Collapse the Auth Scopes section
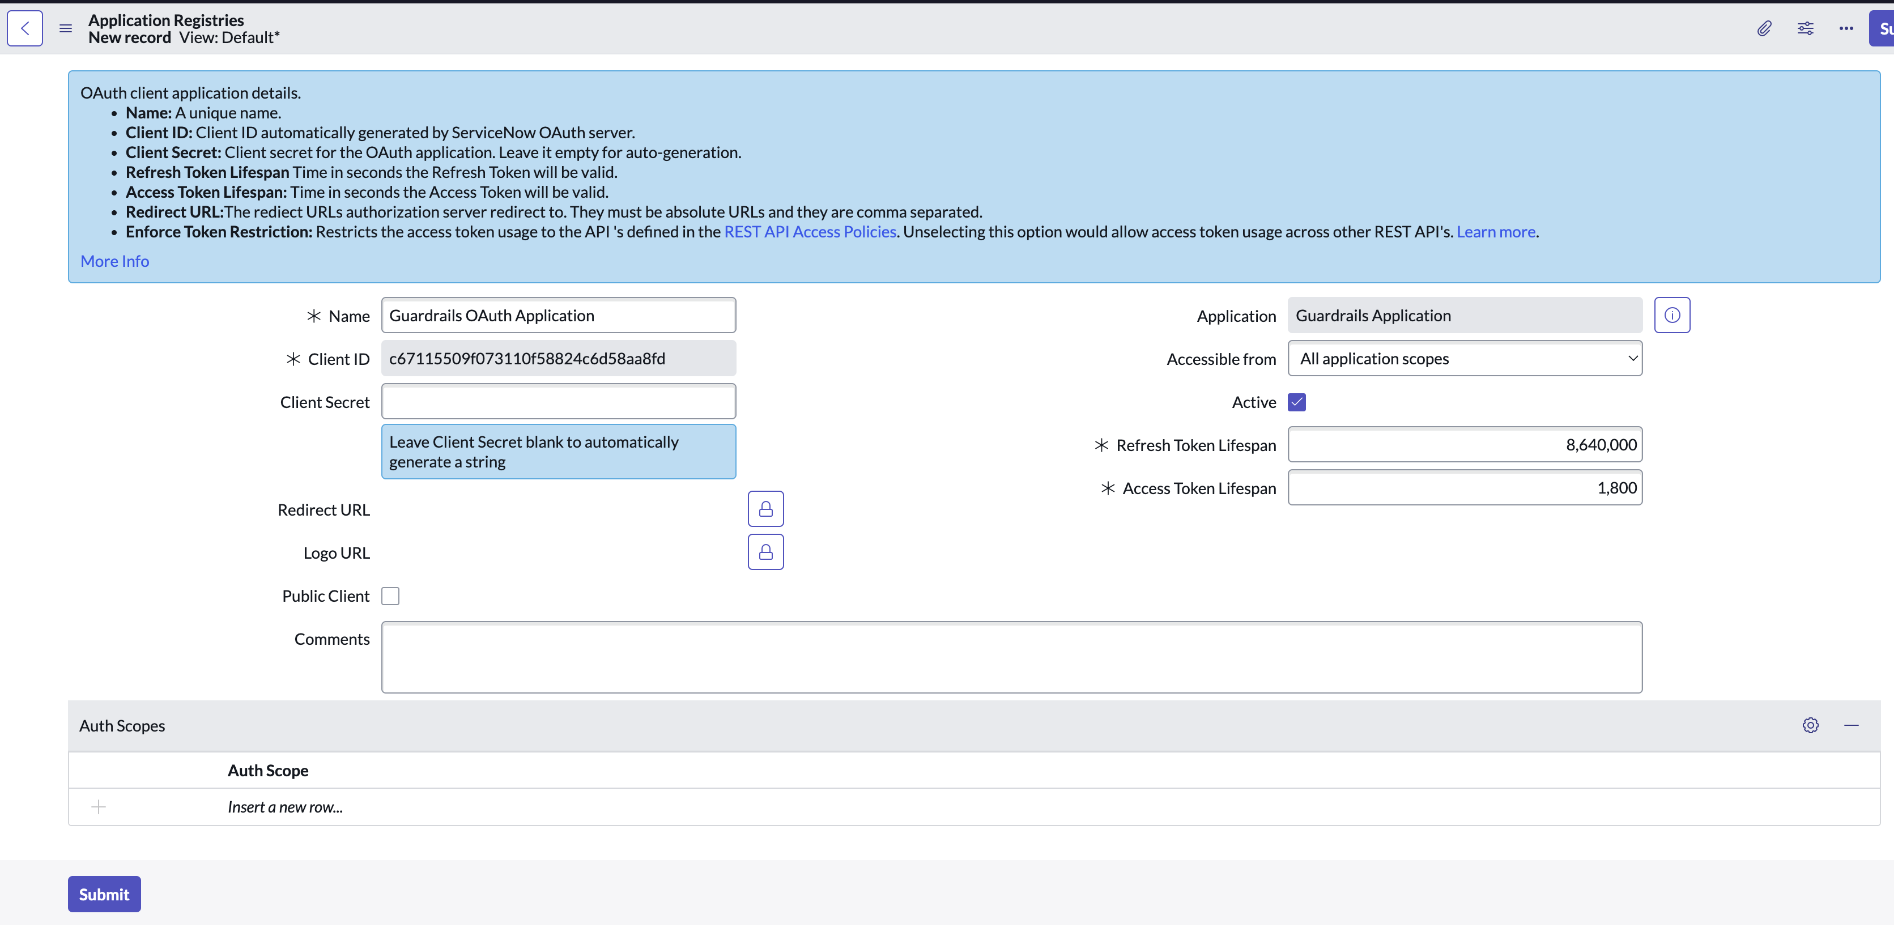Screen dimensions: 1894x925 pos(1851,726)
